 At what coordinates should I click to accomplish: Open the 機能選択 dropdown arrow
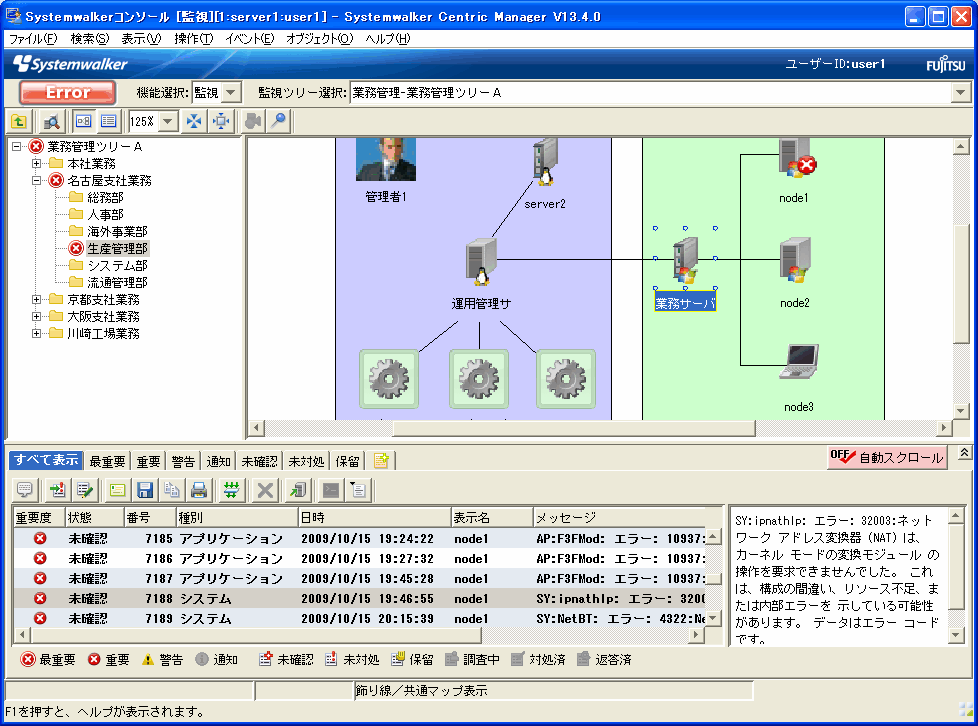(231, 93)
